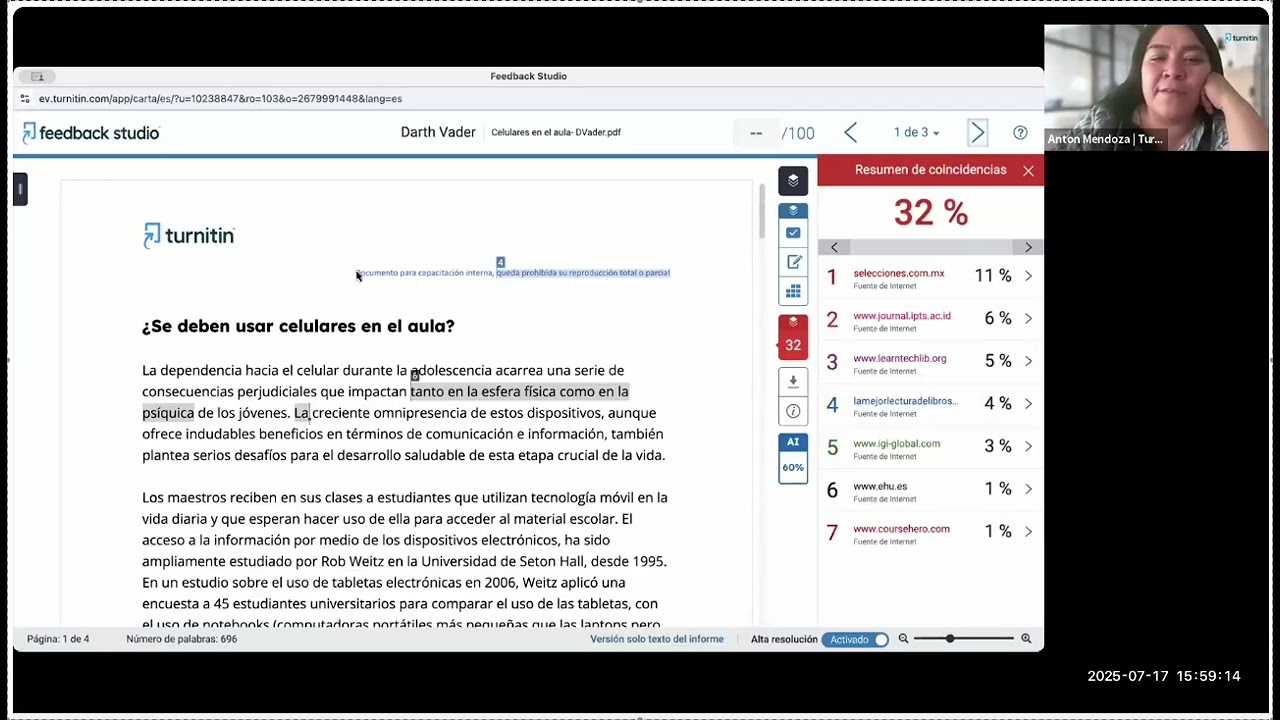This screenshot has width=1280, height=720.
Task: Click the www.learntechlib.org source link
Action: pos(899,358)
